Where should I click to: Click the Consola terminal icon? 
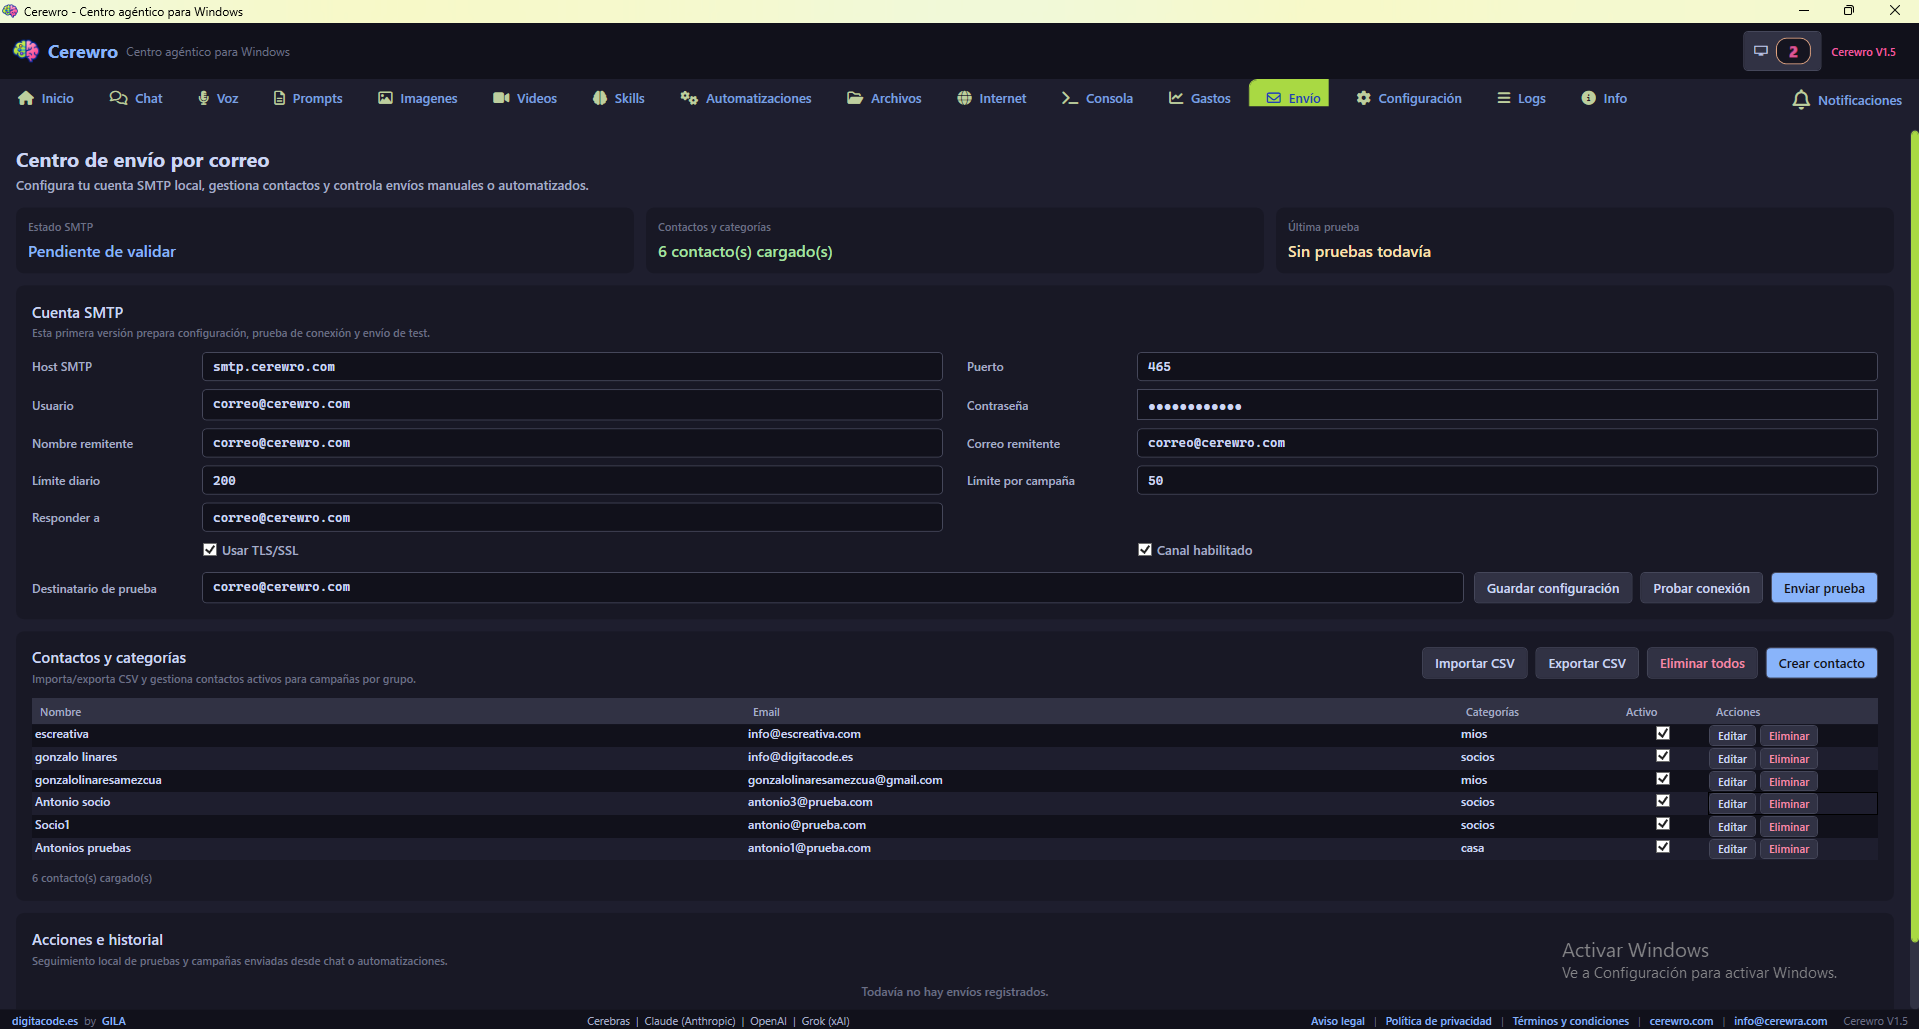(1070, 98)
